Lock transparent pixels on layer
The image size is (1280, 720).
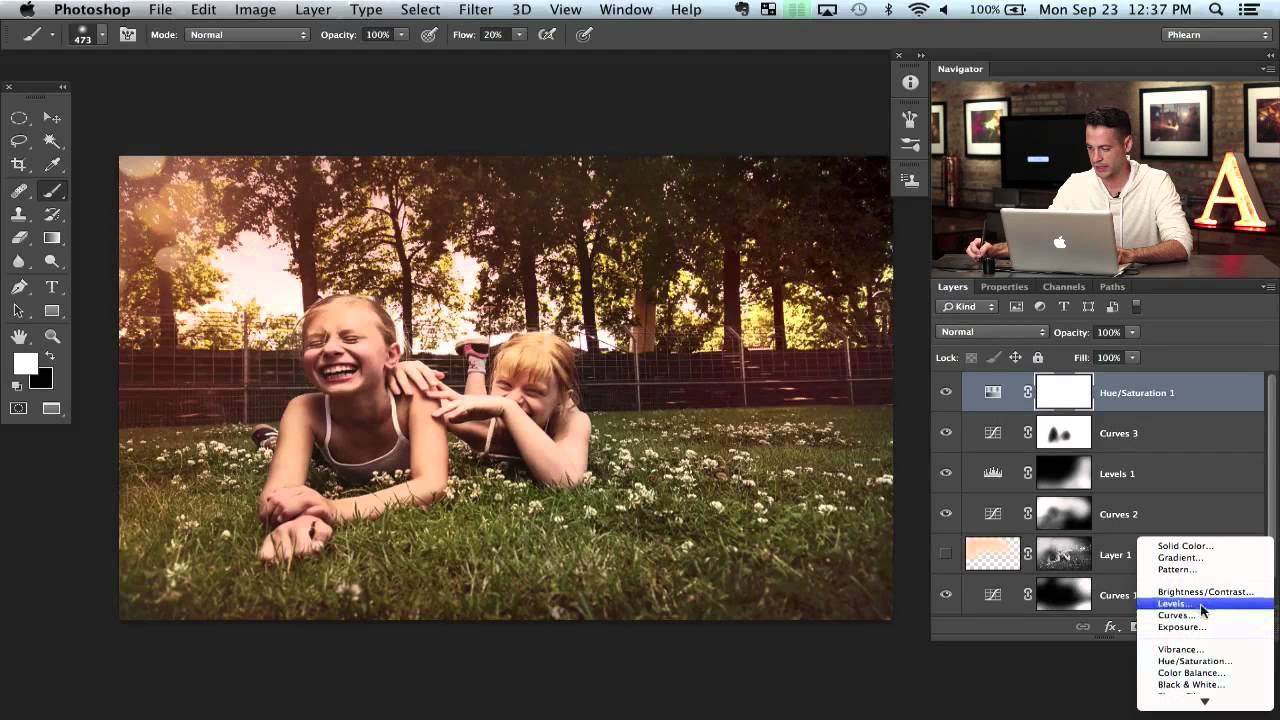(x=971, y=357)
